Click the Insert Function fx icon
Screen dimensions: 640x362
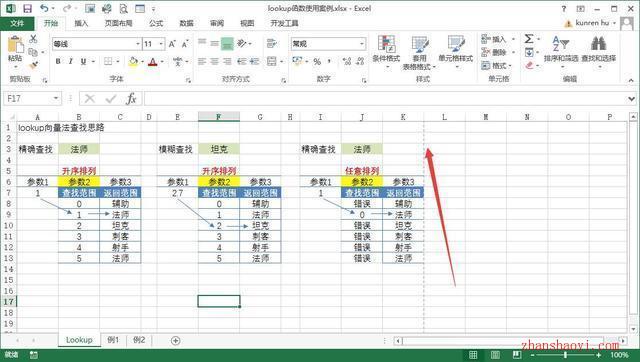pos(131,99)
